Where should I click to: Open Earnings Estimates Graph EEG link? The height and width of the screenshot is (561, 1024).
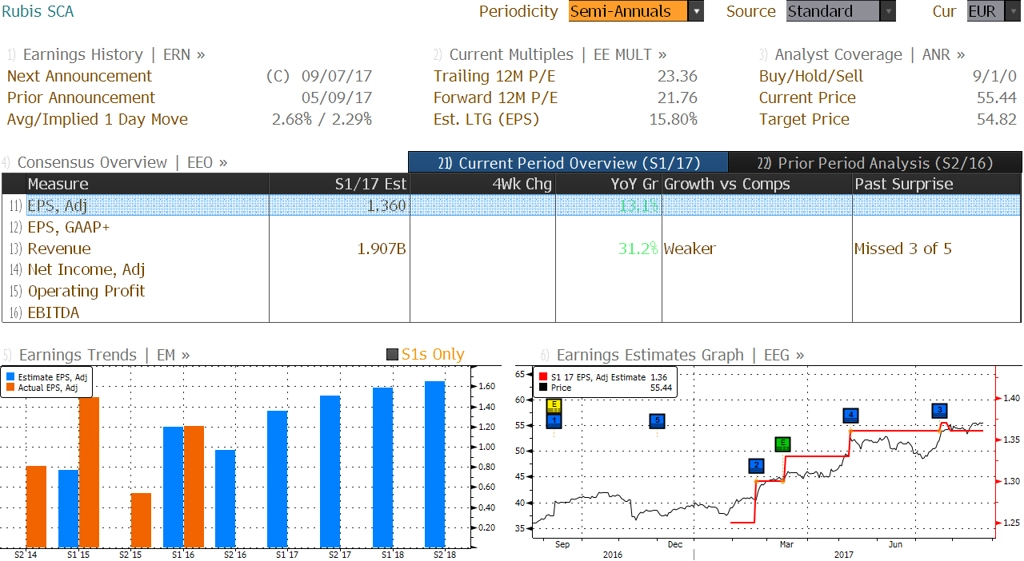[x=680, y=355]
